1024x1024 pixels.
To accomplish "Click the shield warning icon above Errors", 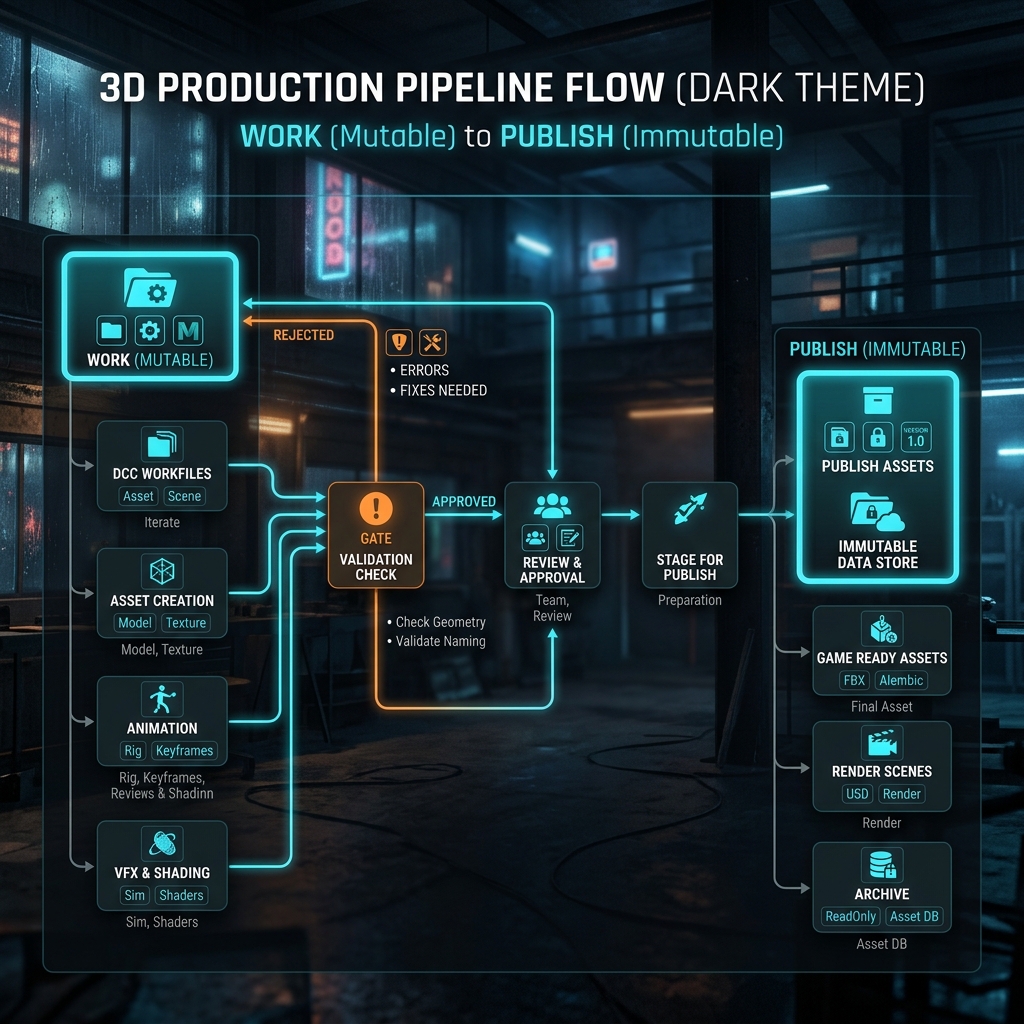I will click(399, 342).
